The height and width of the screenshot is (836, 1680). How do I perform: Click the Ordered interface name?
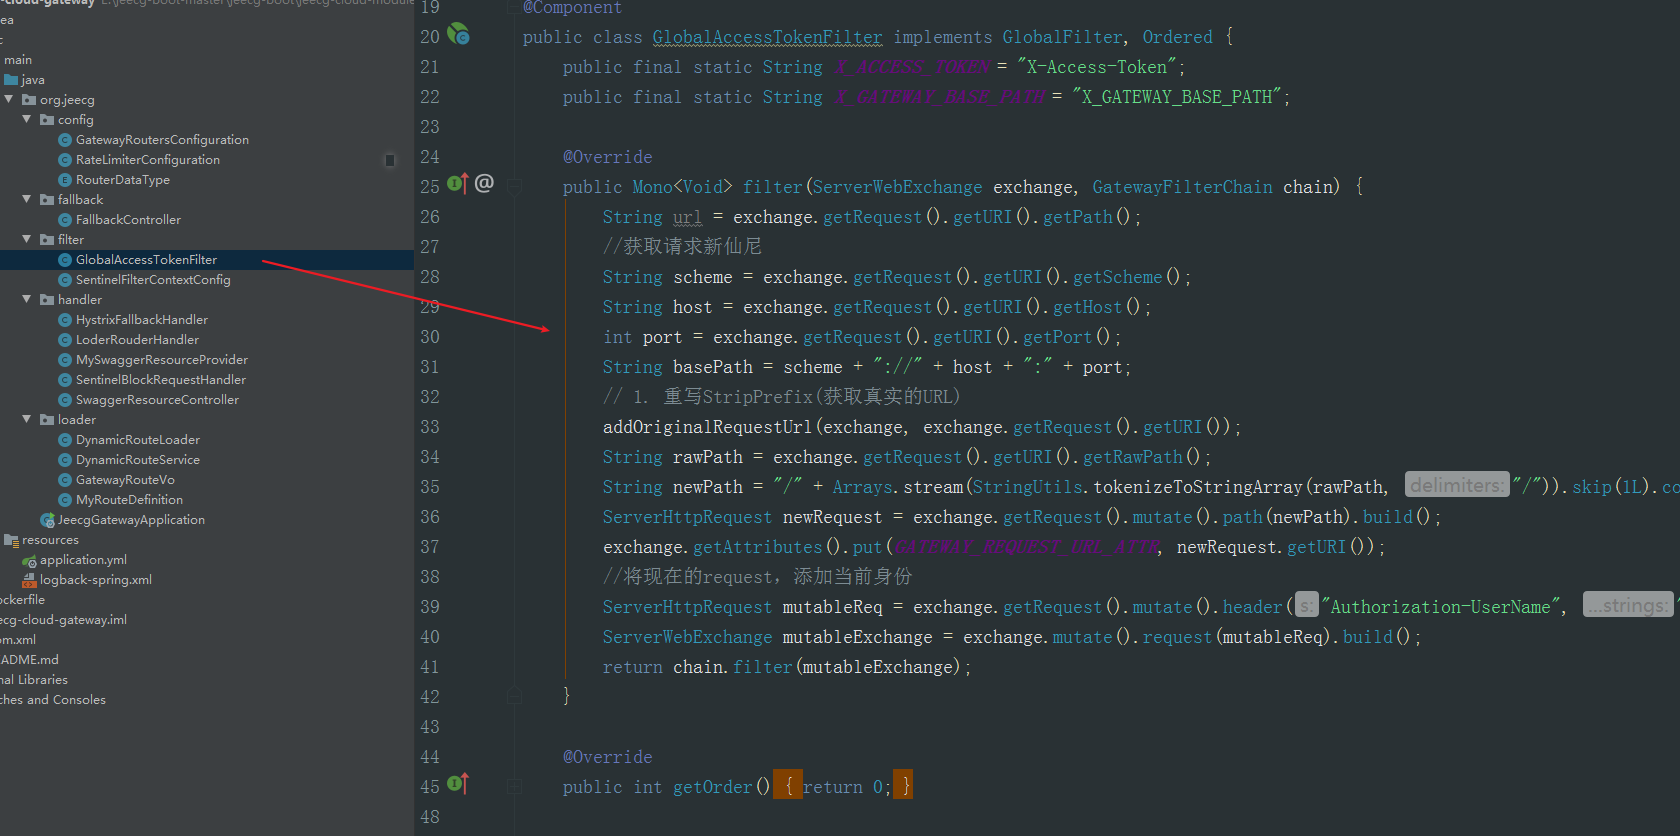tap(1177, 37)
